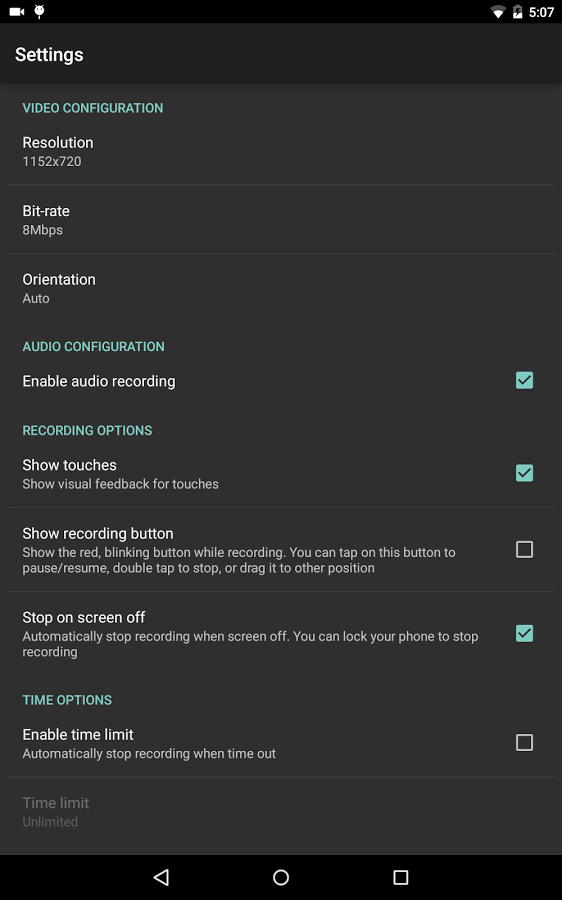The width and height of the screenshot is (562, 900).
Task: Tap the Wi-Fi signal icon
Action: 498,12
